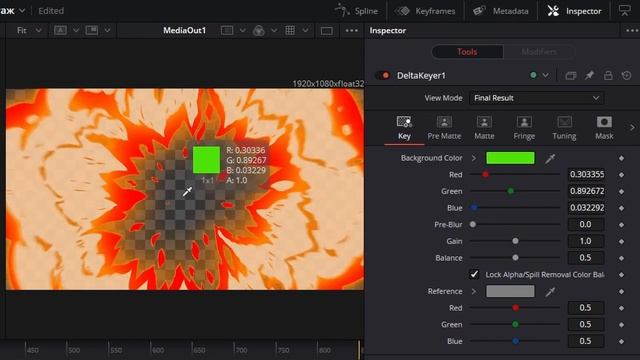This screenshot has height=360, width=640.
Task: Toggle the Inspector panel button
Action: pyautogui.click(x=574, y=11)
